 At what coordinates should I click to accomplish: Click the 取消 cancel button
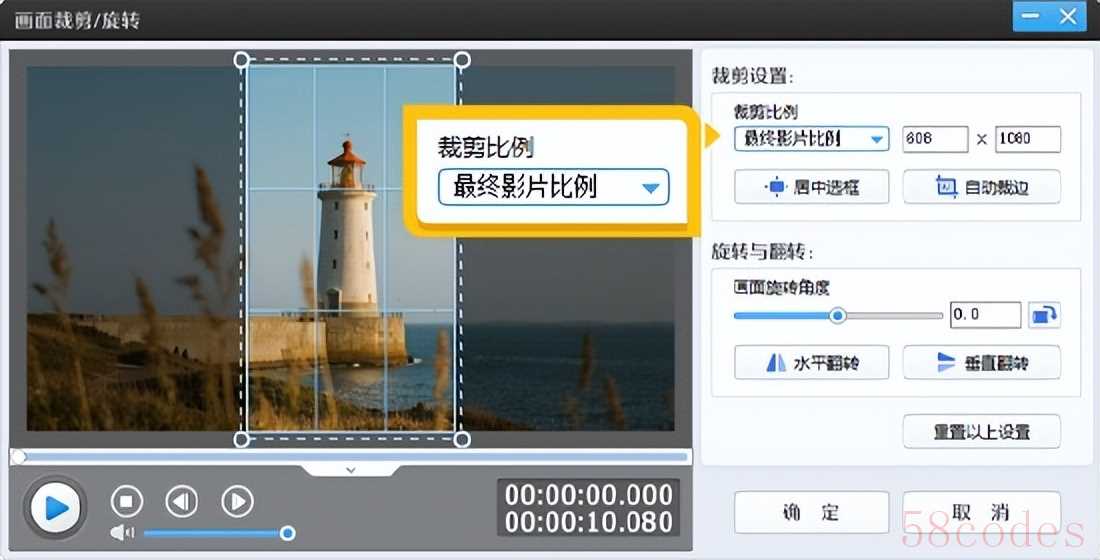[981, 513]
